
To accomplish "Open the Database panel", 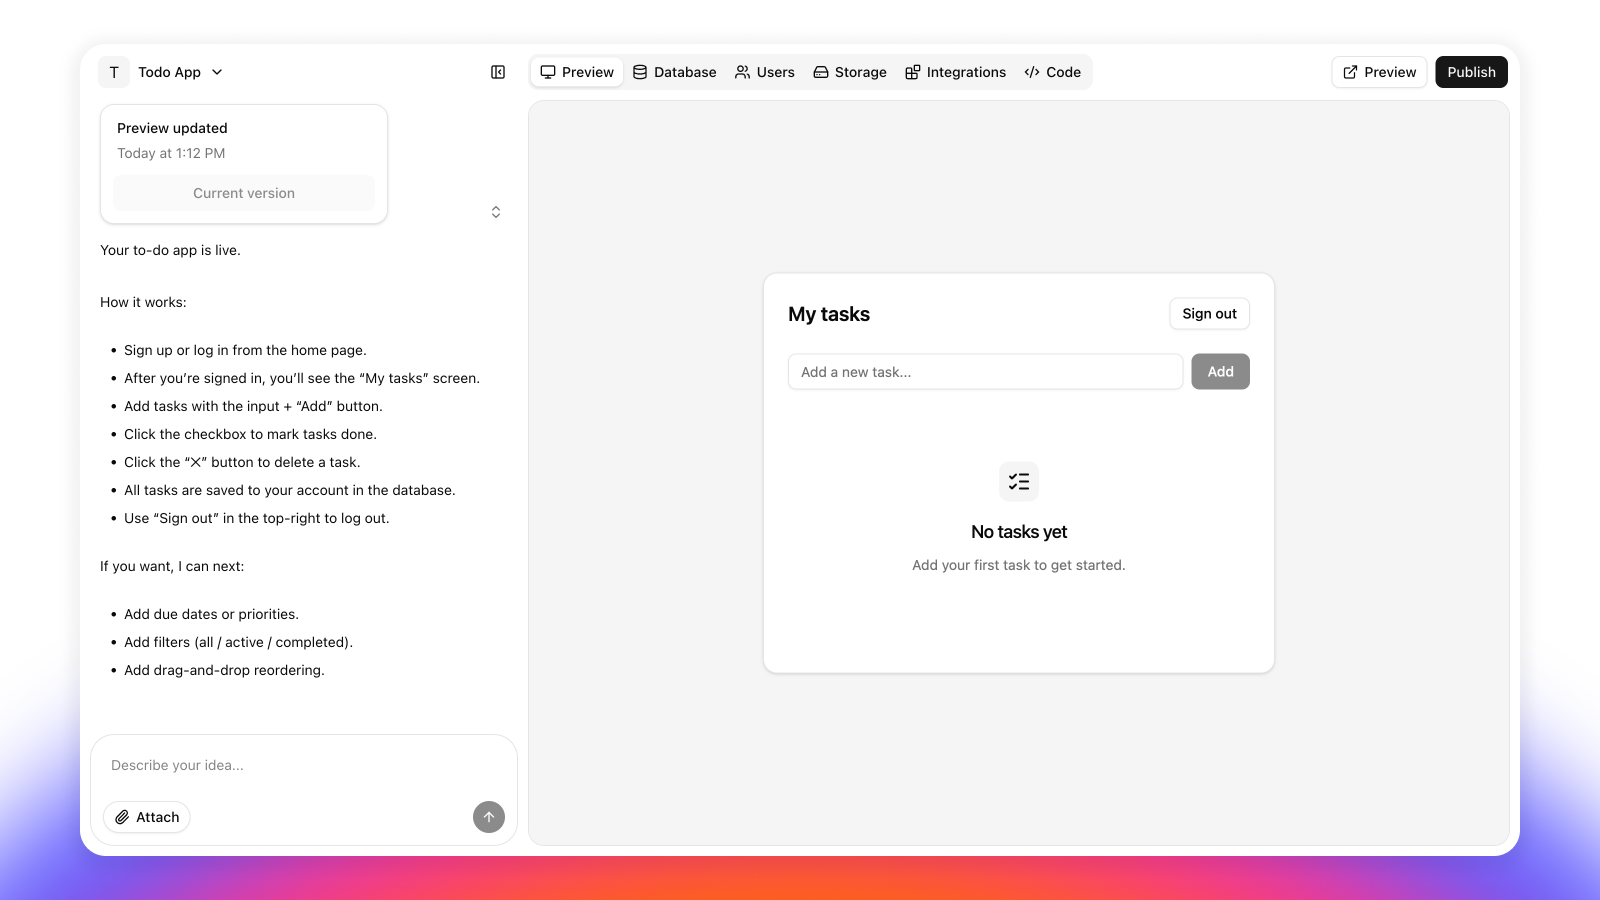I will (674, 71).
